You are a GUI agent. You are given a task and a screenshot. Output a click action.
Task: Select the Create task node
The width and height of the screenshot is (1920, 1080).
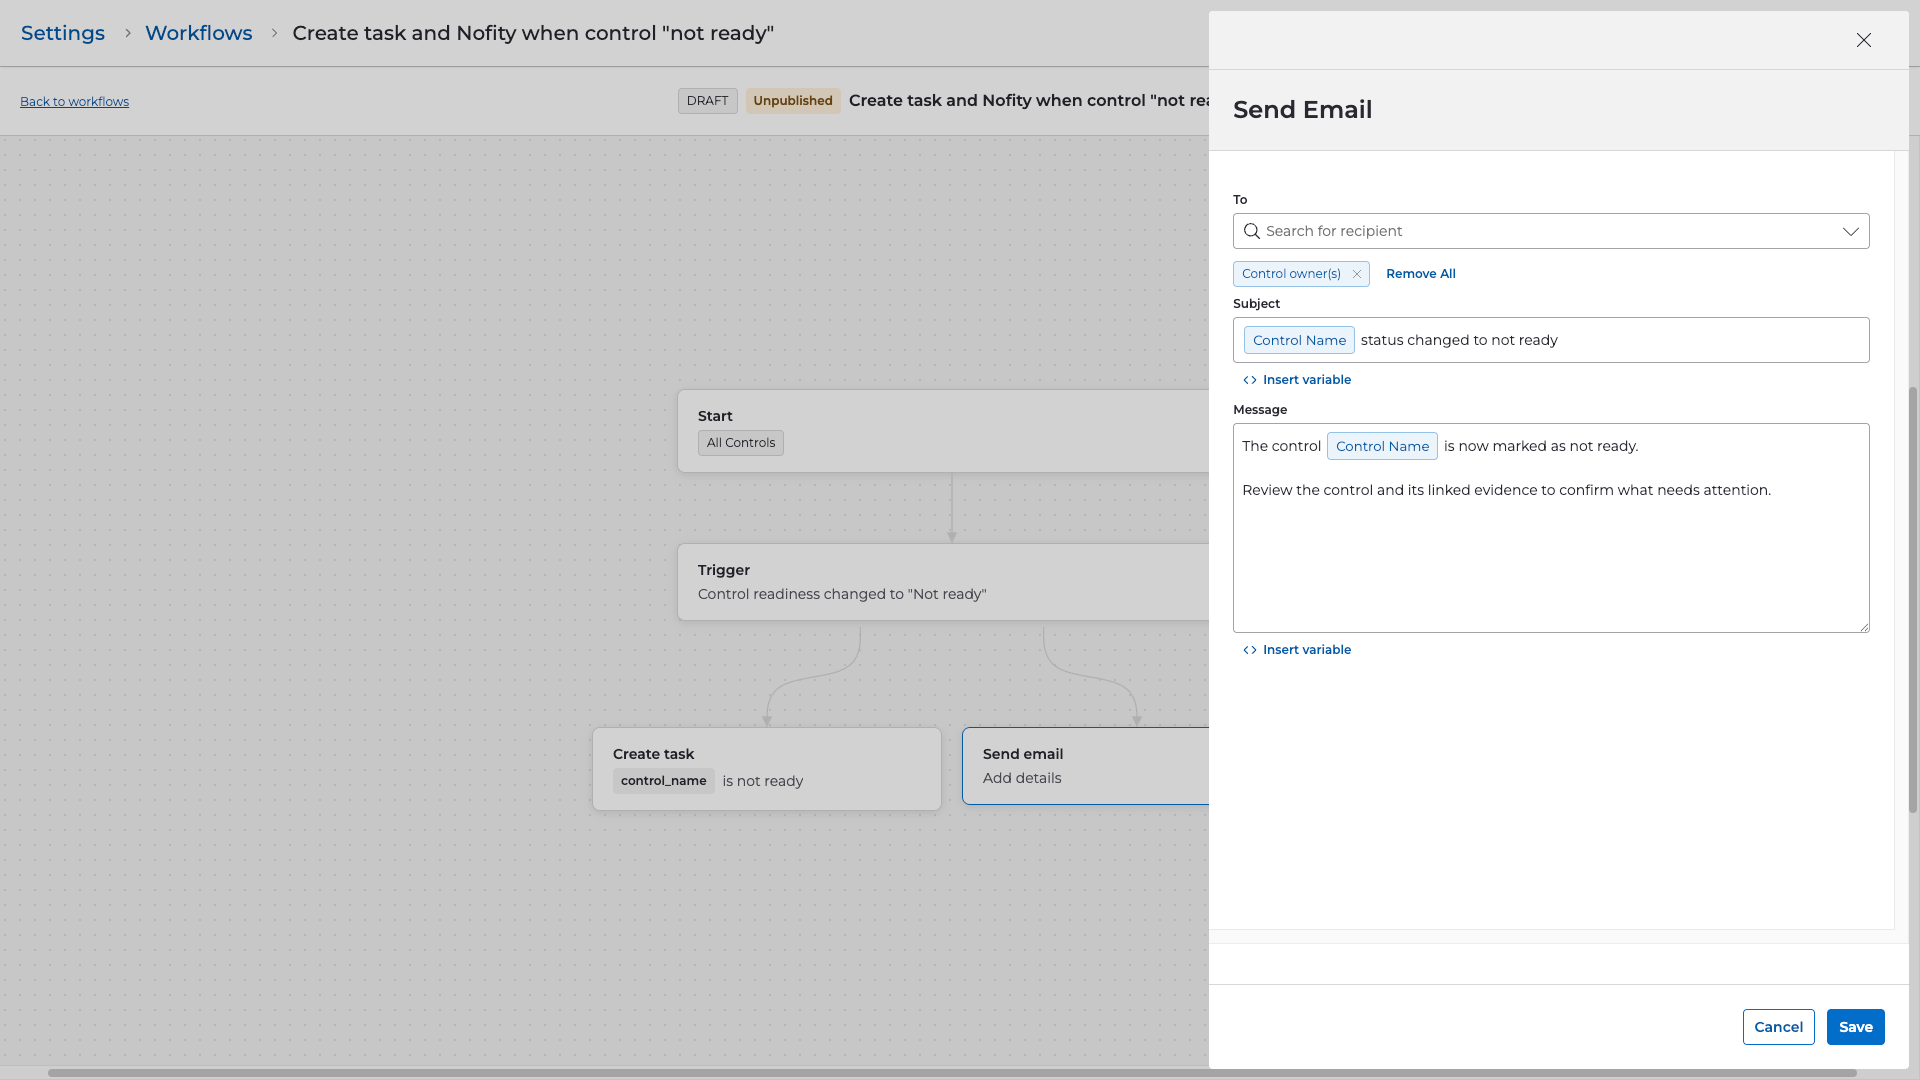(766, 768)
